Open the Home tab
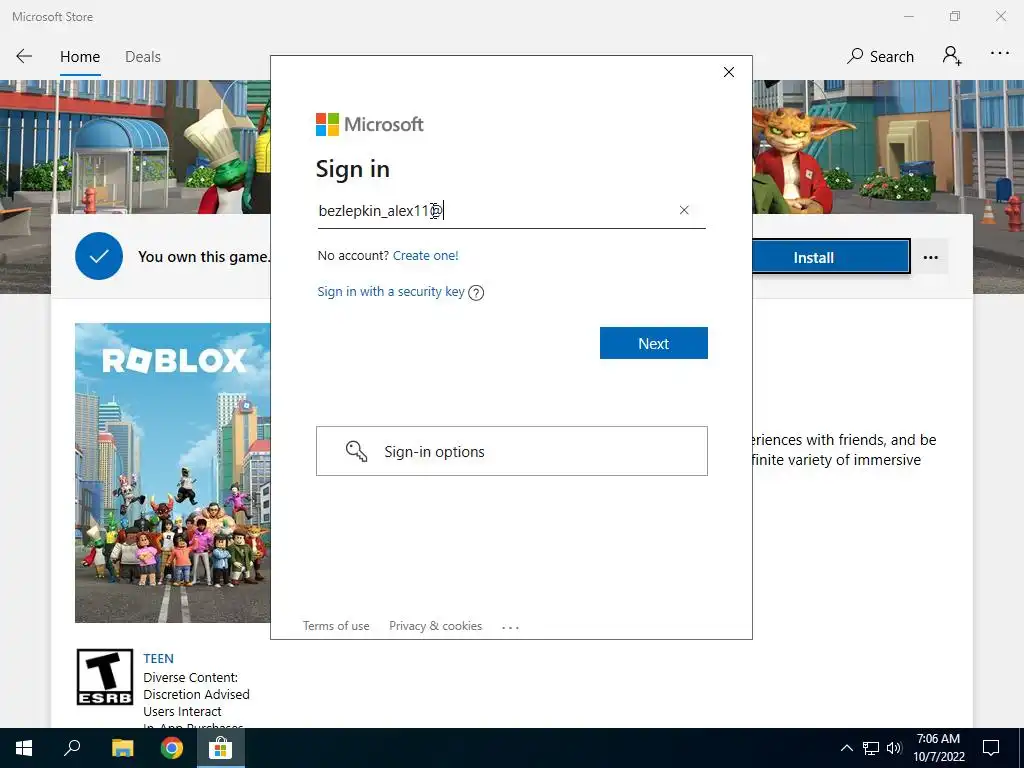Viewport: 1024px width, 768px height. point(80,57)
